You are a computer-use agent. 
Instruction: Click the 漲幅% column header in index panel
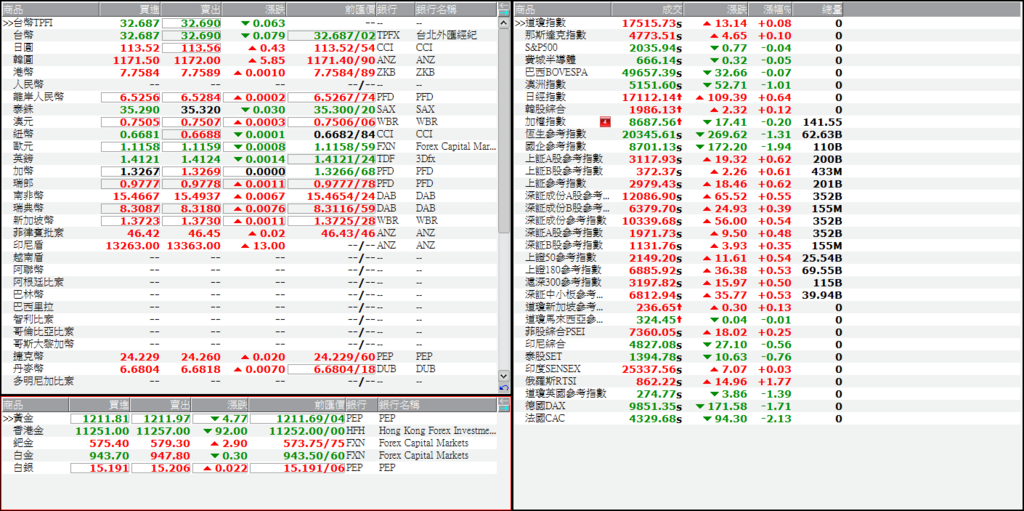(x=770, y=9)
